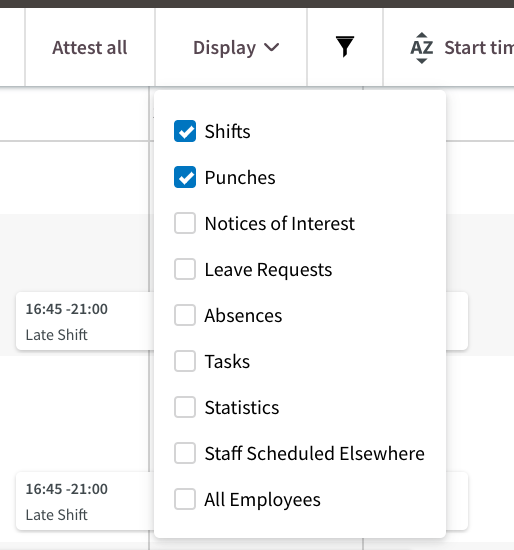Tick the All Employees checkbox
The width and height of the screenshot is (514, 550).
(185, 499)
